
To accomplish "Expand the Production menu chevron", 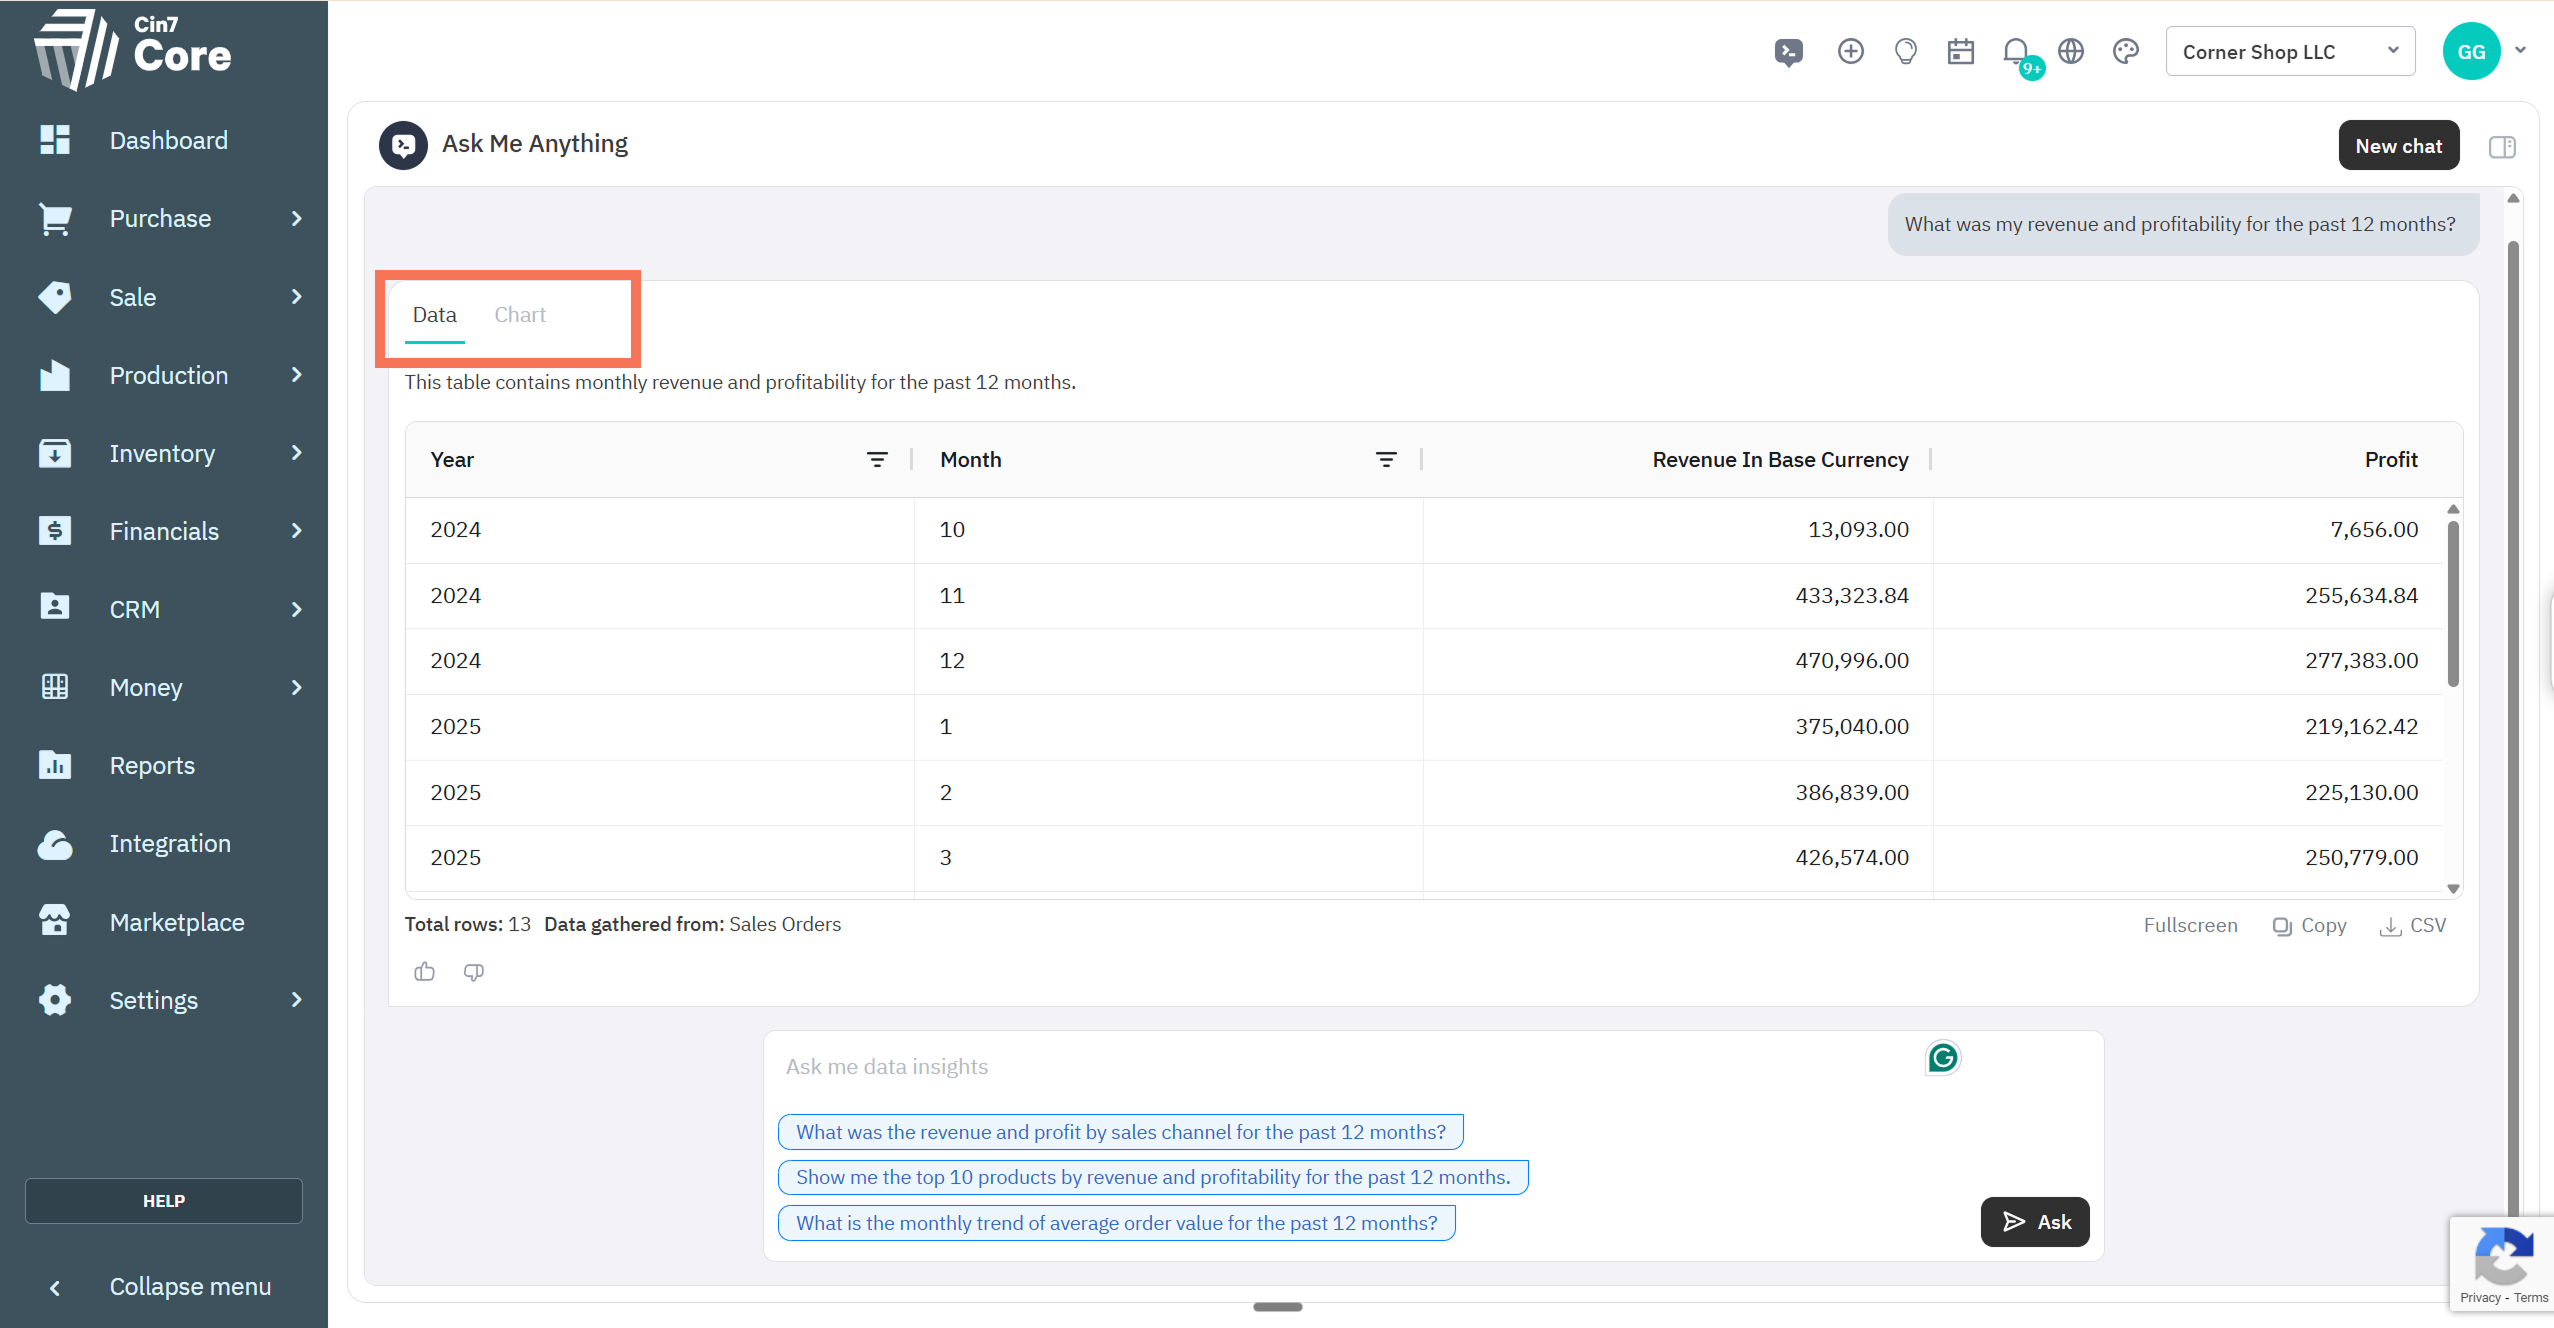I will coord(297,375).
